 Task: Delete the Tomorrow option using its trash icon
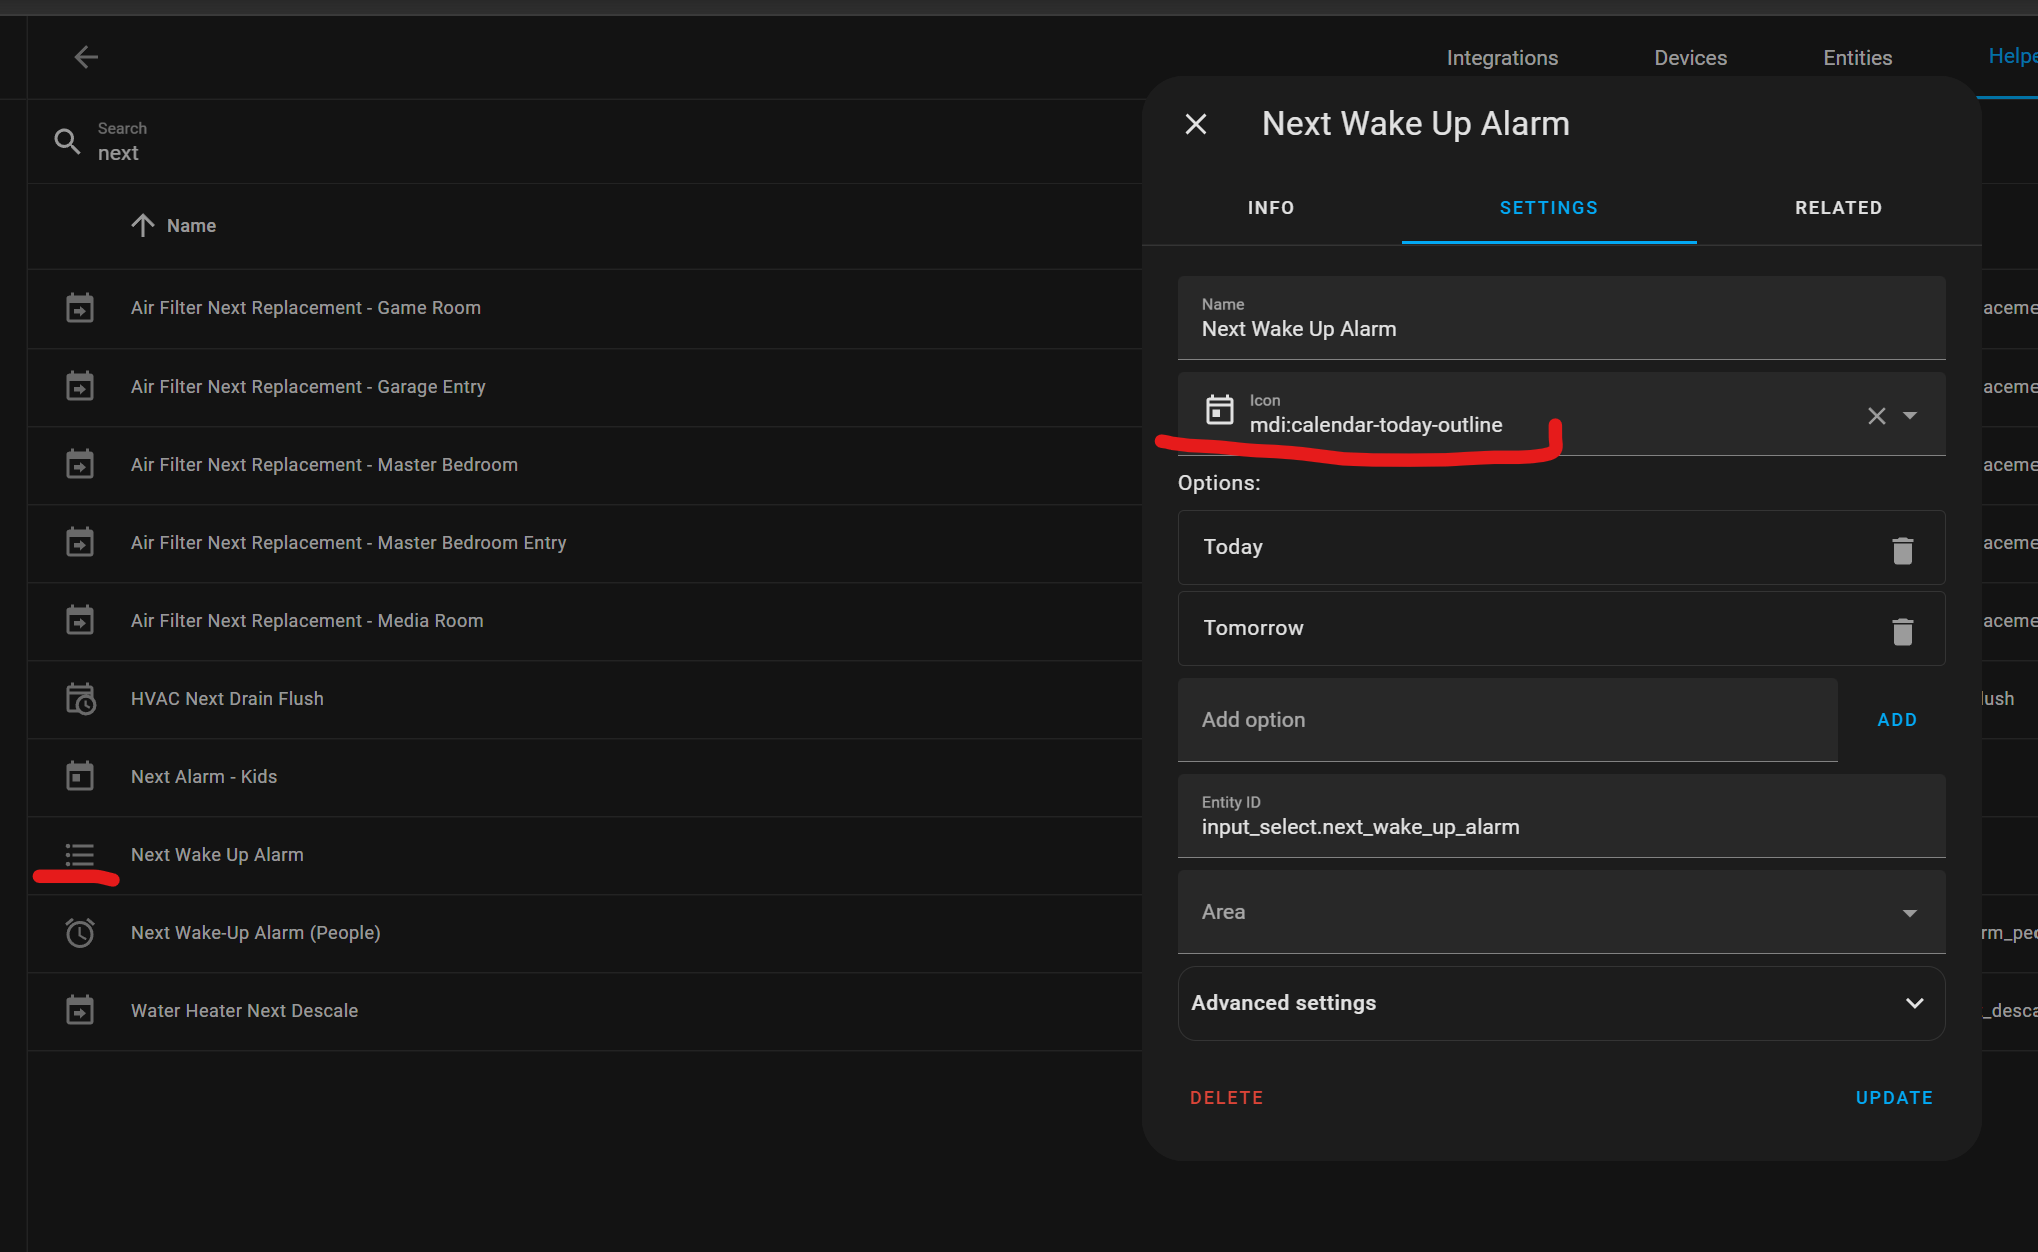tap(1902, 630)
